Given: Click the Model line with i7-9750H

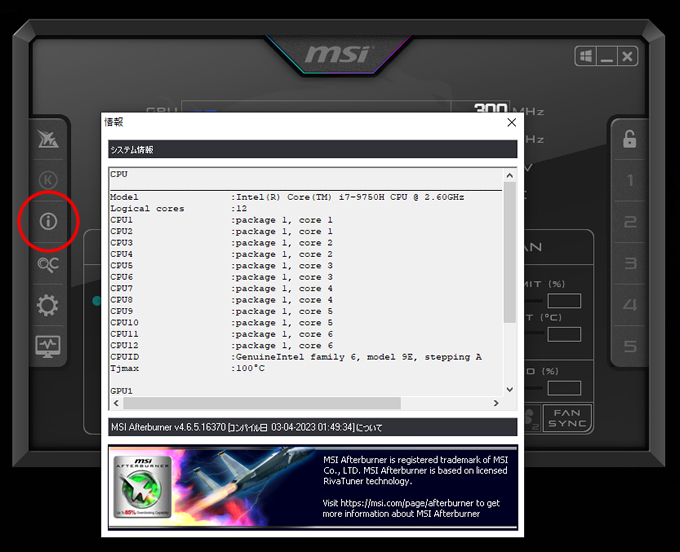Looking at the screenshot, I should [287, 197].
